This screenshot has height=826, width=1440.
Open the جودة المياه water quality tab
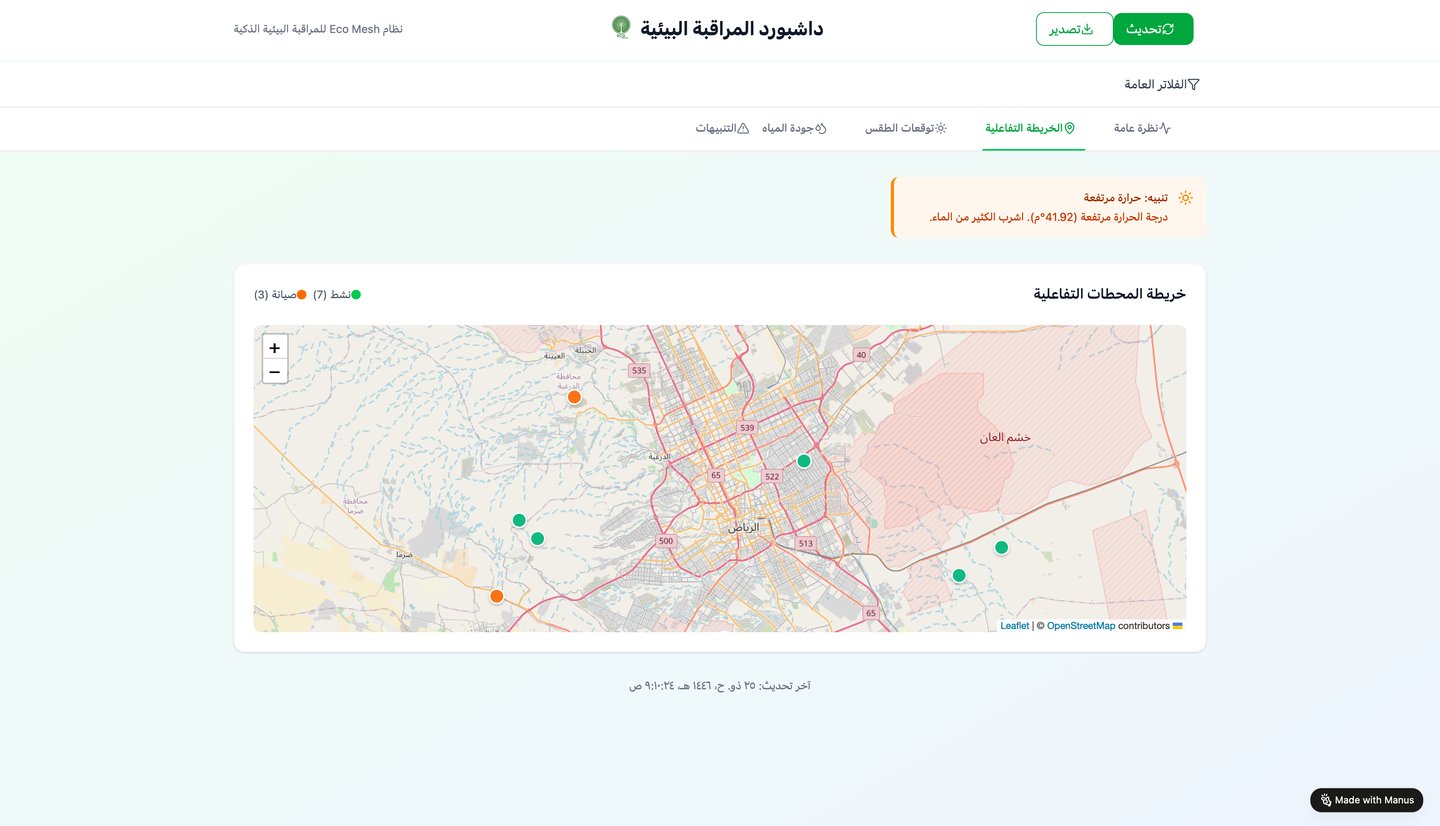[x=794, y=128]
